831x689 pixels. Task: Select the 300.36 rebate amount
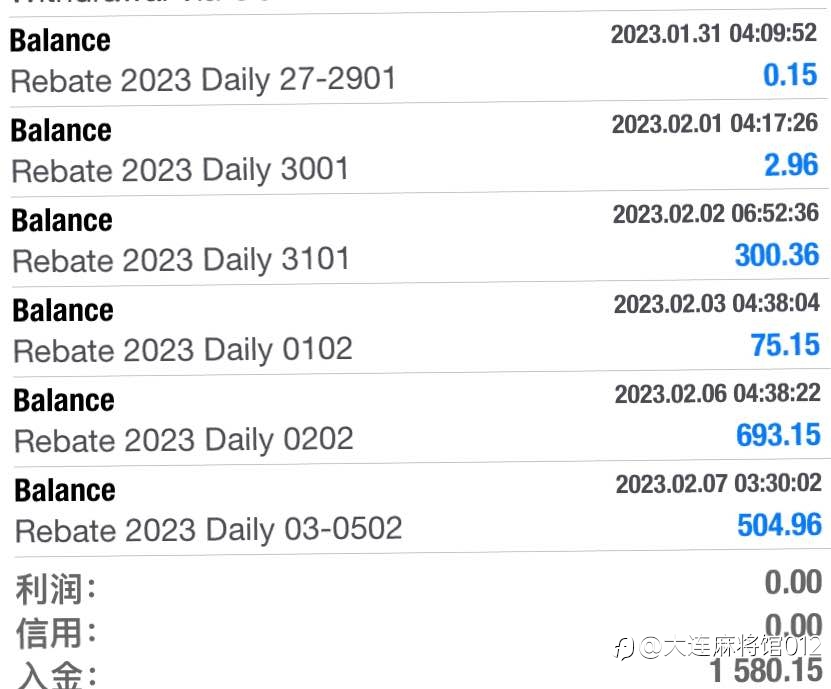[777, 255]
